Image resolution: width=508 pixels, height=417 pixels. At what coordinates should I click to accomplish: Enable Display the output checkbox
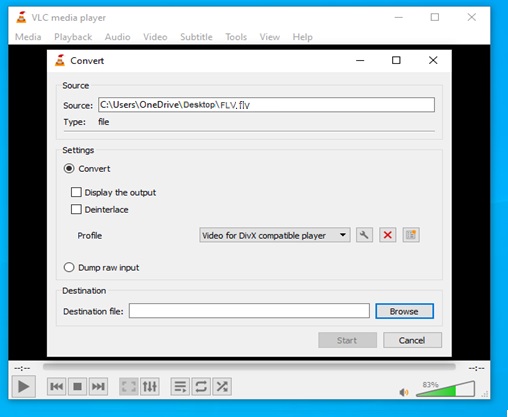(x=76, y=192)
